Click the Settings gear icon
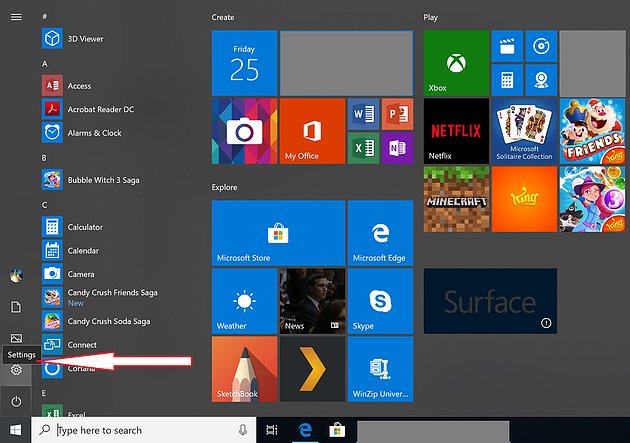This screenshot has height=443, width=630. click(16, 370)
